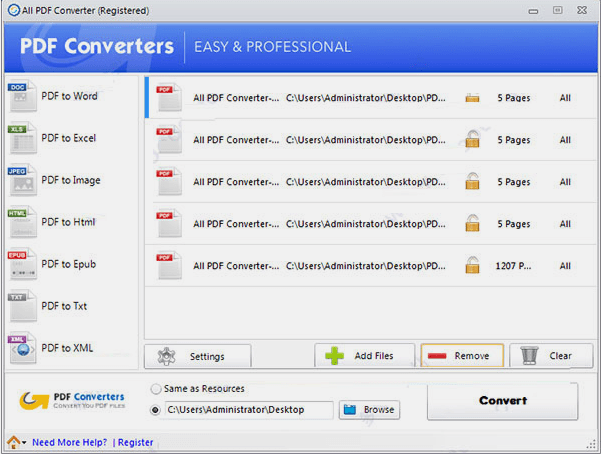Viewport: 601px width, 454px height.
Task: Select the custom output path radio button
Action: click(x=156, y=410)
